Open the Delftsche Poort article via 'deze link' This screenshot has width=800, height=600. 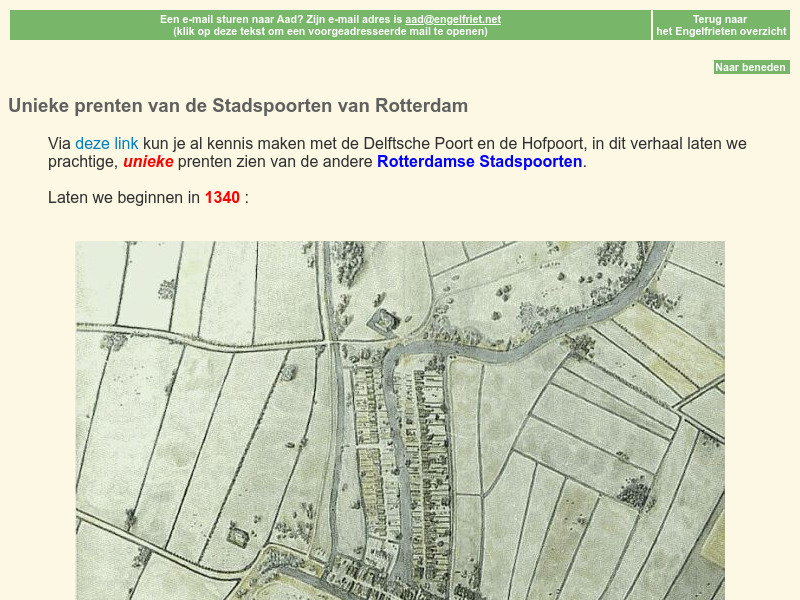pyautogui.click(x=106, y=143)
